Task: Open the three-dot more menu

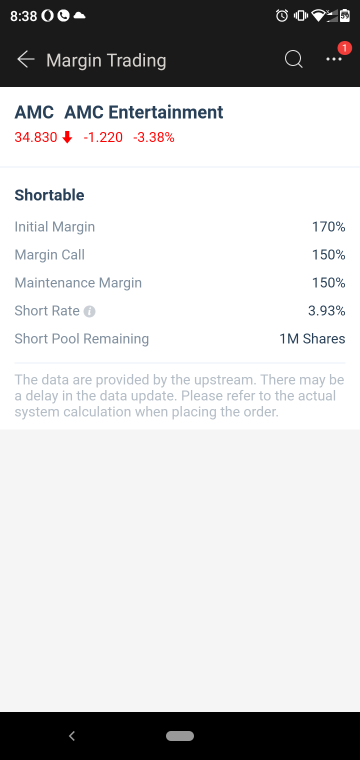Action: pyautogui.click(x=333, y=59)
